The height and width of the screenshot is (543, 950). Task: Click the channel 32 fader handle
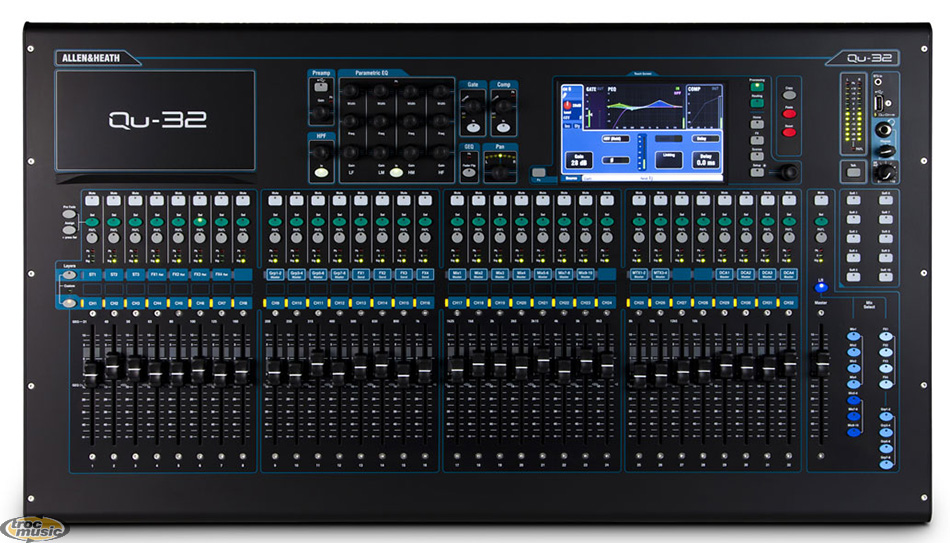click(x=789, y=365)
